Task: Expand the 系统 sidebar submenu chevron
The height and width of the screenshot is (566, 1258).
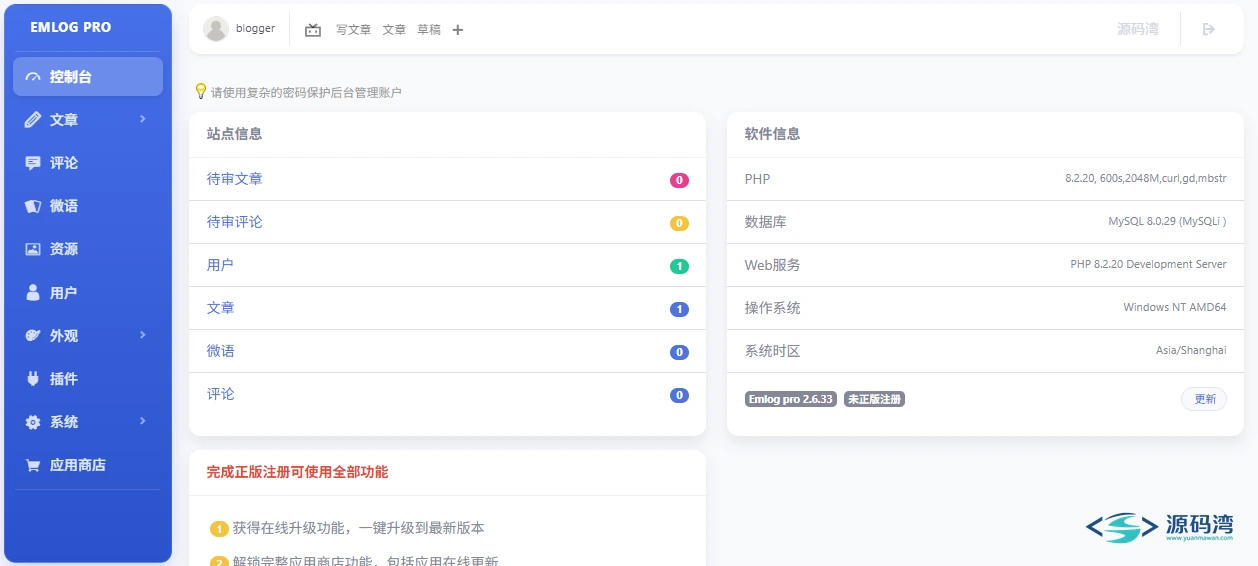Action: click(x=143, y=421)
